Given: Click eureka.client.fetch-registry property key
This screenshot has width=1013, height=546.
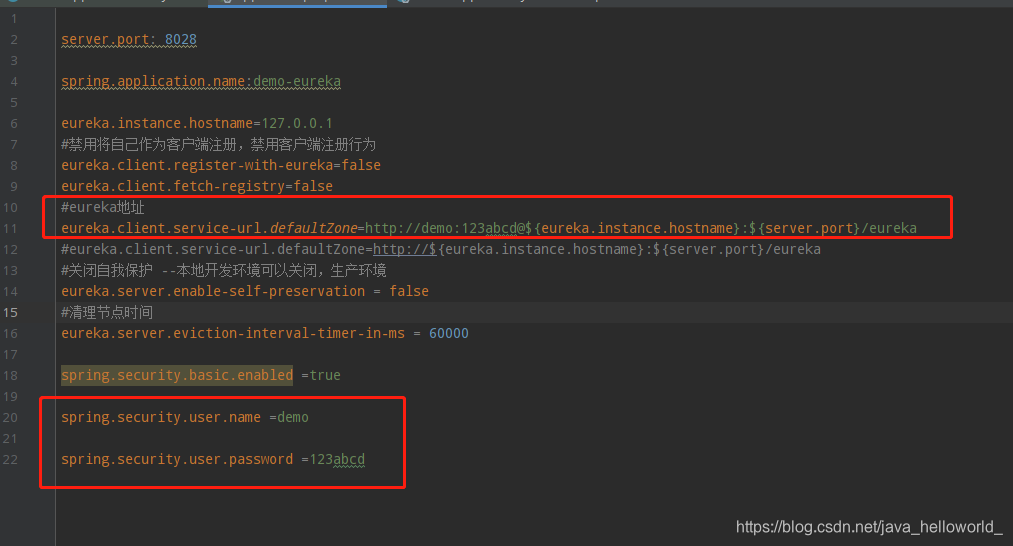Looking at the screenshot, I should (x=173, y=186).
